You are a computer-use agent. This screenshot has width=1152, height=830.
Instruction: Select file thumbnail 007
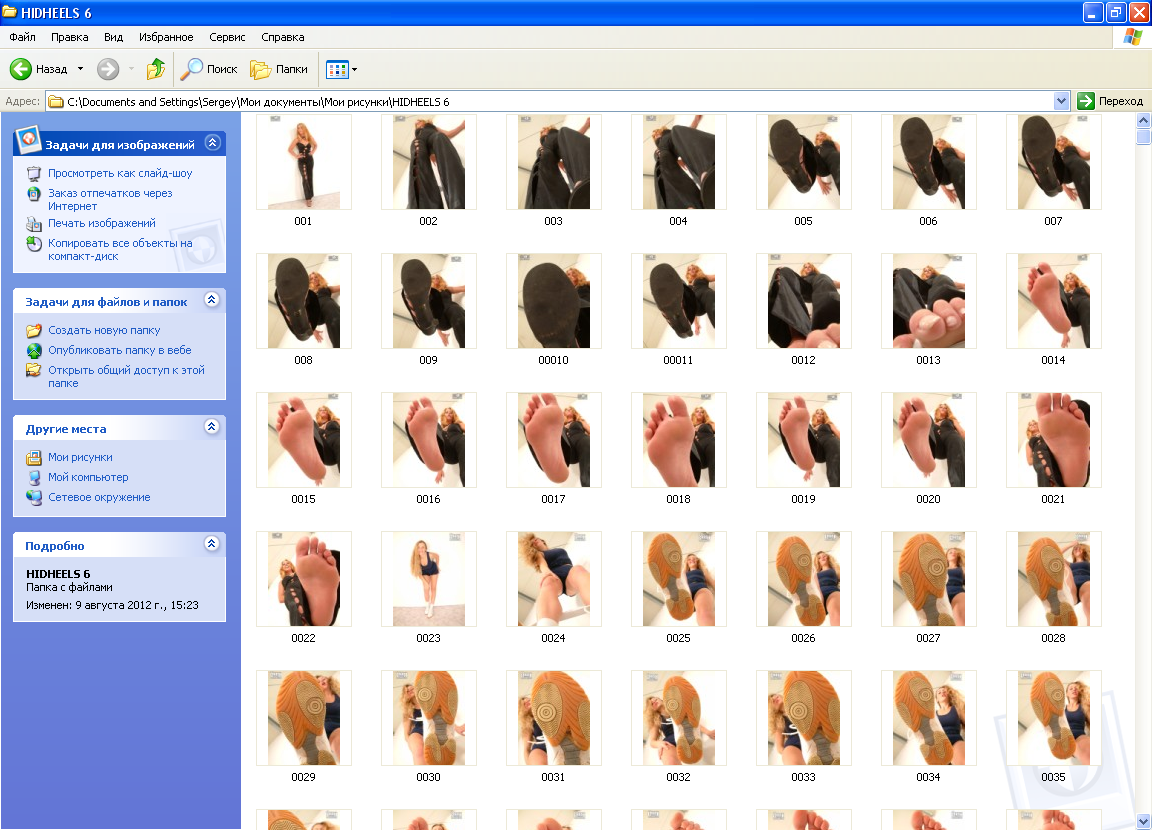coord(1054,162)
